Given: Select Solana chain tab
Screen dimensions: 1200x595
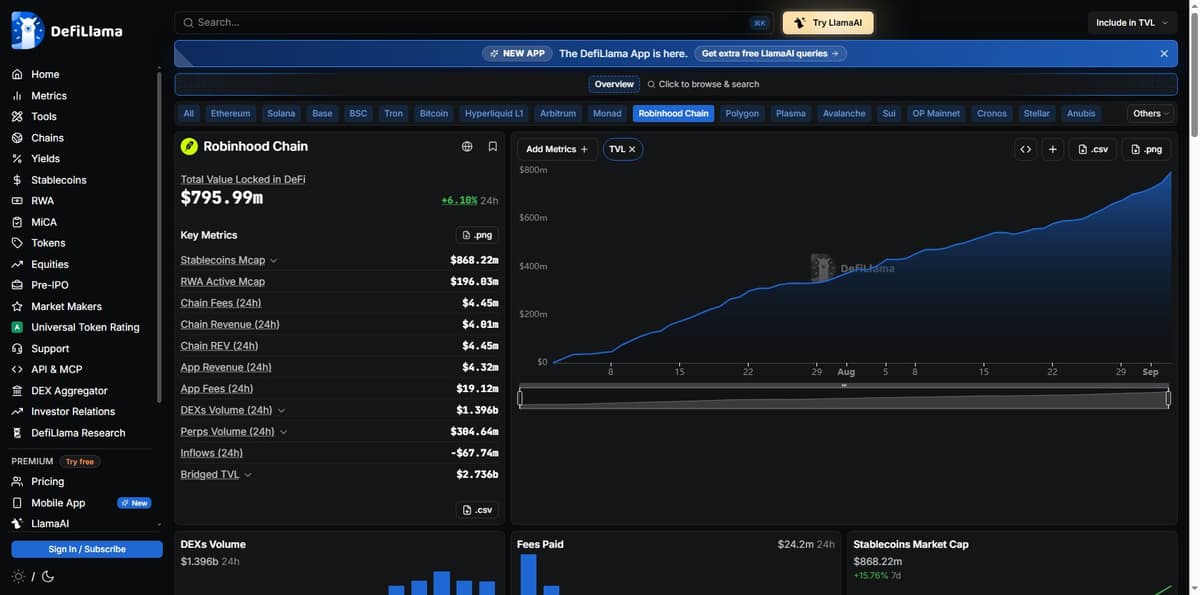Looking at the screenshot, I should point(281,113).
